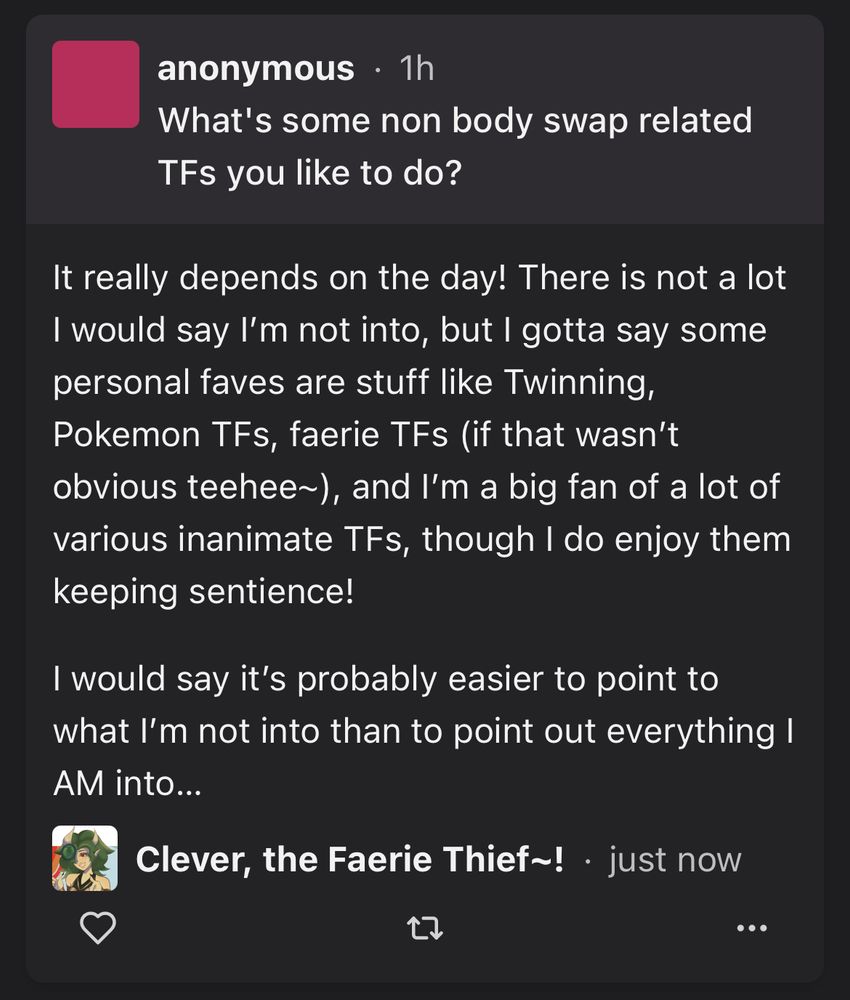Image resolution: width=850 pixels, height=1000 pixels.
Task: Tap the heart icon to favorite the reply
Action: [x=98, y=928]
